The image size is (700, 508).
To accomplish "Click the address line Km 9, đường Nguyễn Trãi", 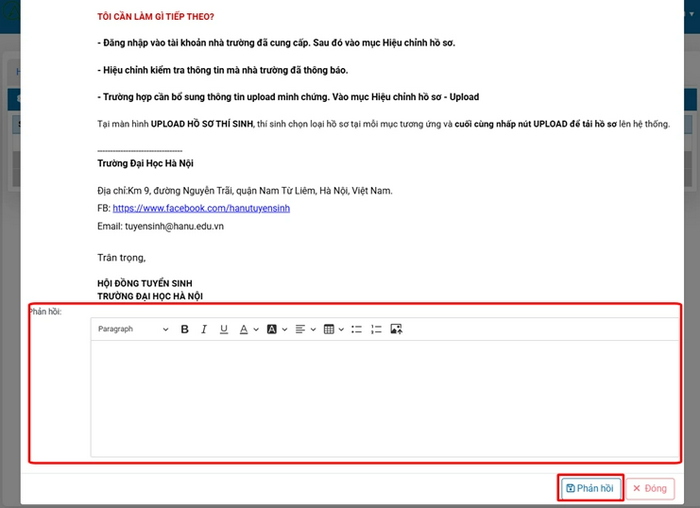I will (x=245, y=191).
